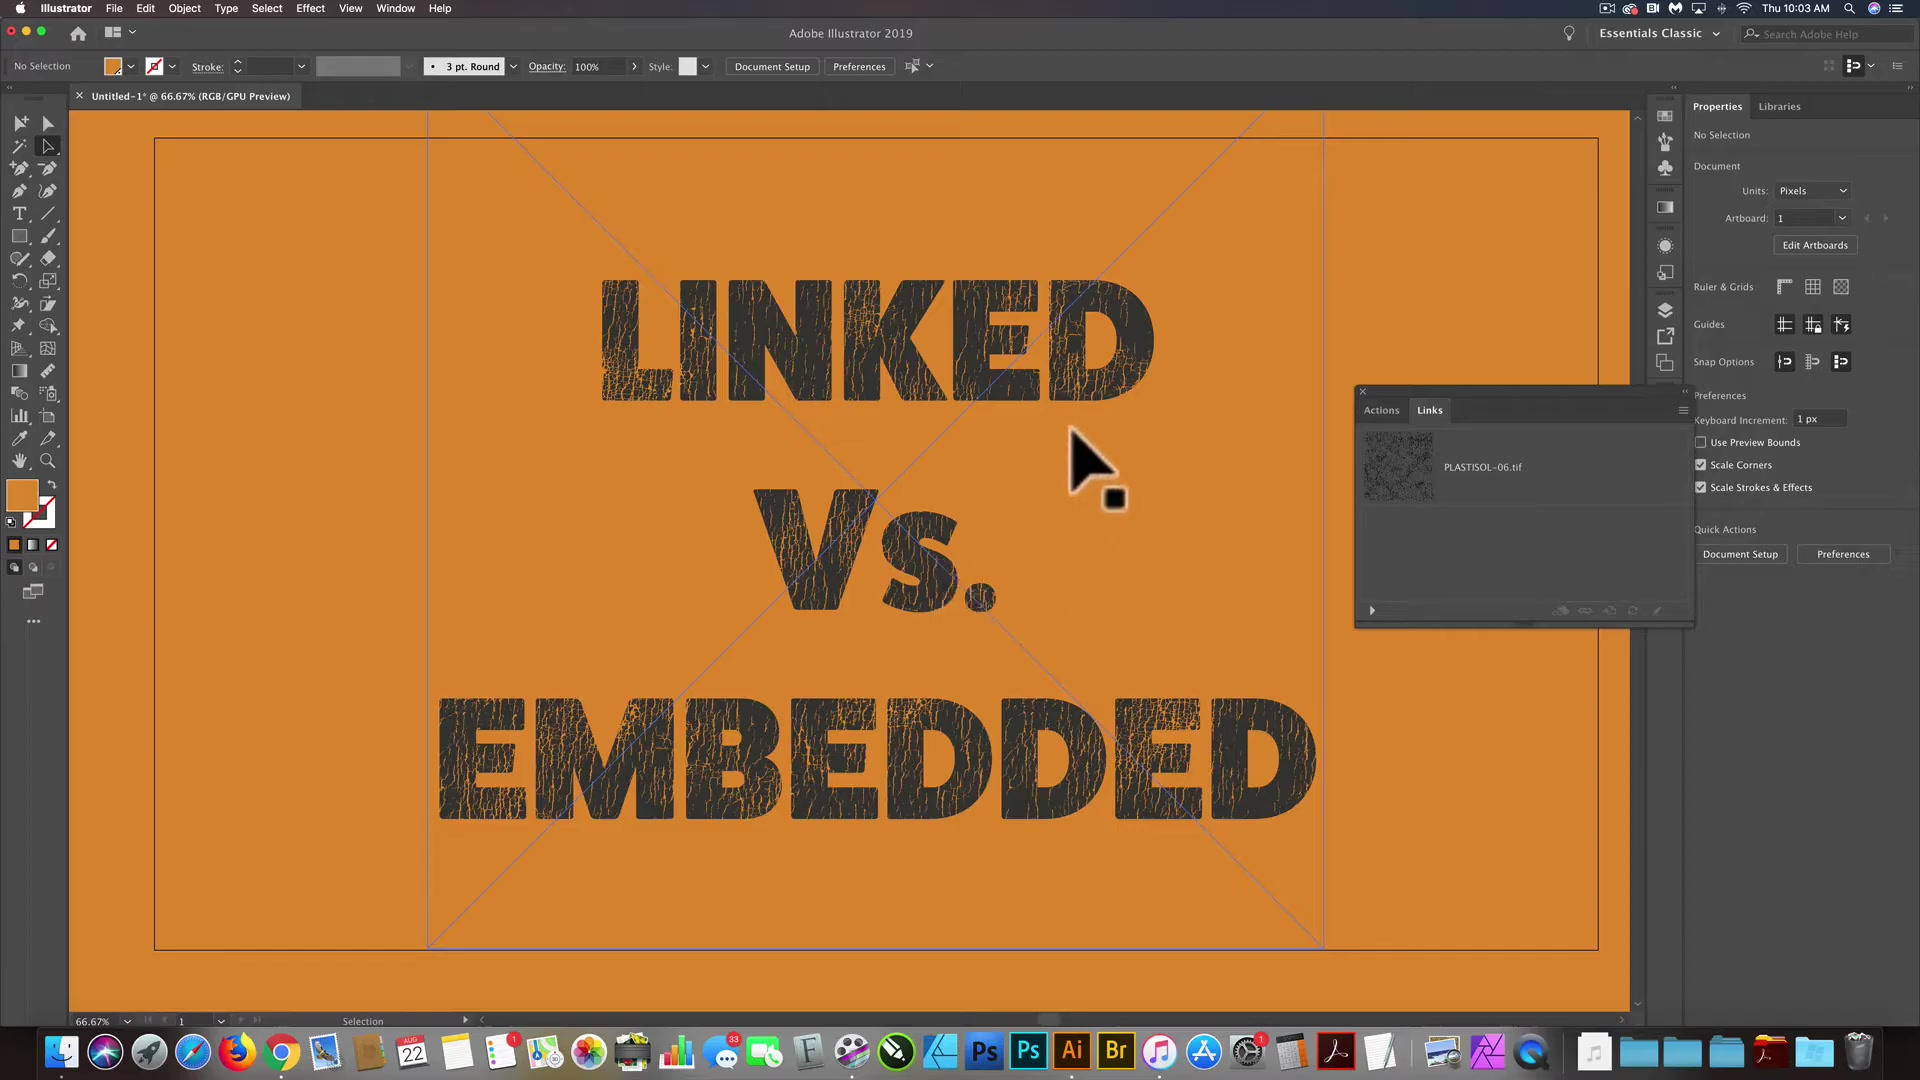Screen dimensions: 1920x1080
Task: Expand the Artboard selector
Action: 1840,217
